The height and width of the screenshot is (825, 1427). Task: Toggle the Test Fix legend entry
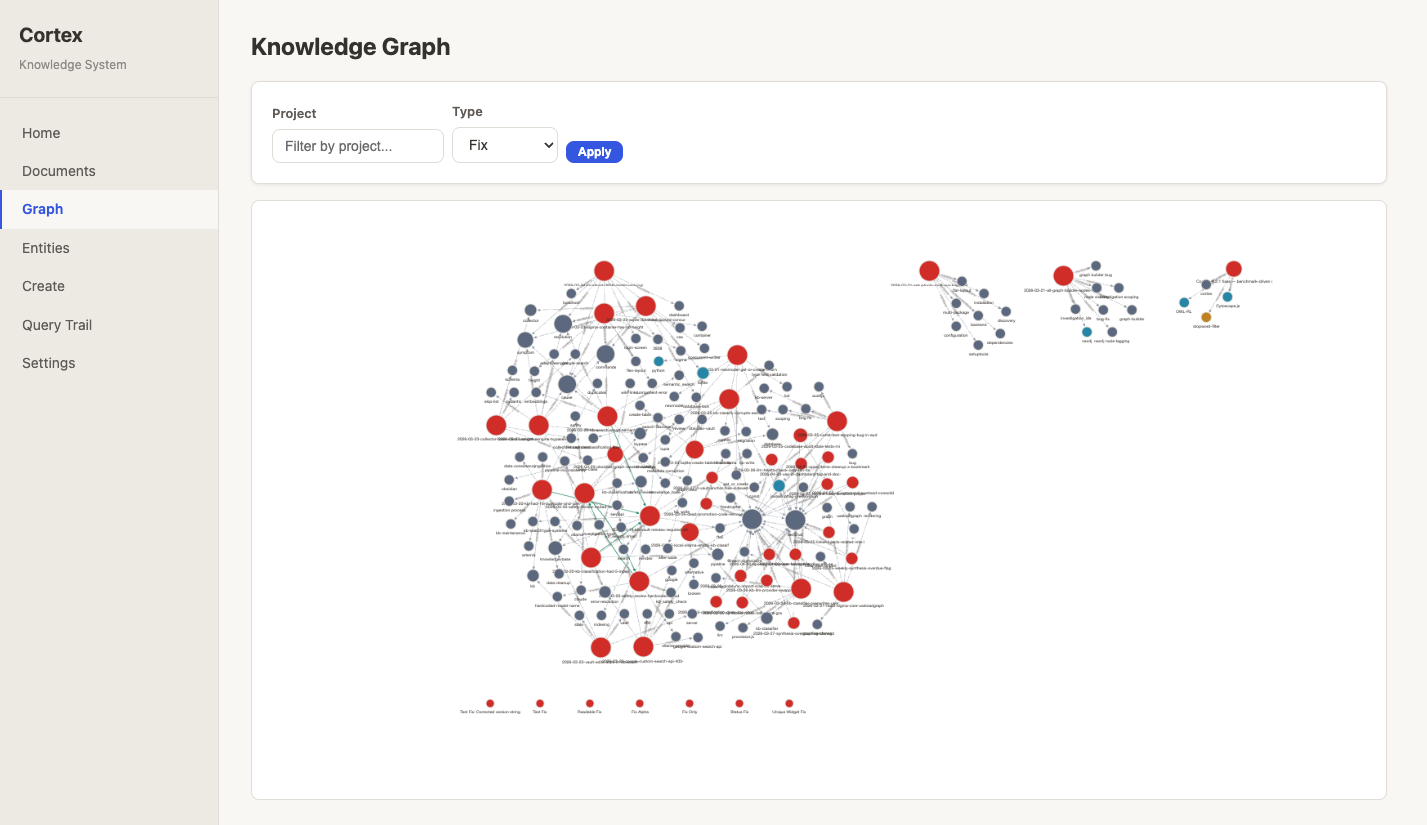click(540, 702)
